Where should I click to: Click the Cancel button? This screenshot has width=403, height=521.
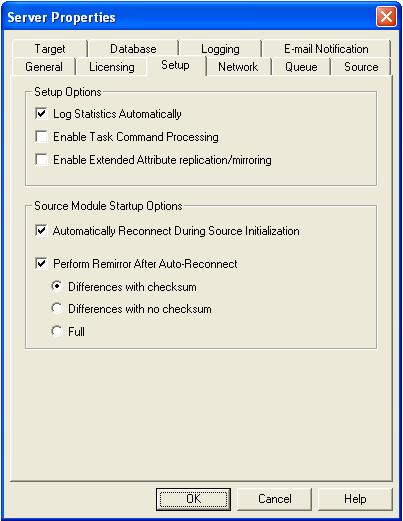click(275, 499)
